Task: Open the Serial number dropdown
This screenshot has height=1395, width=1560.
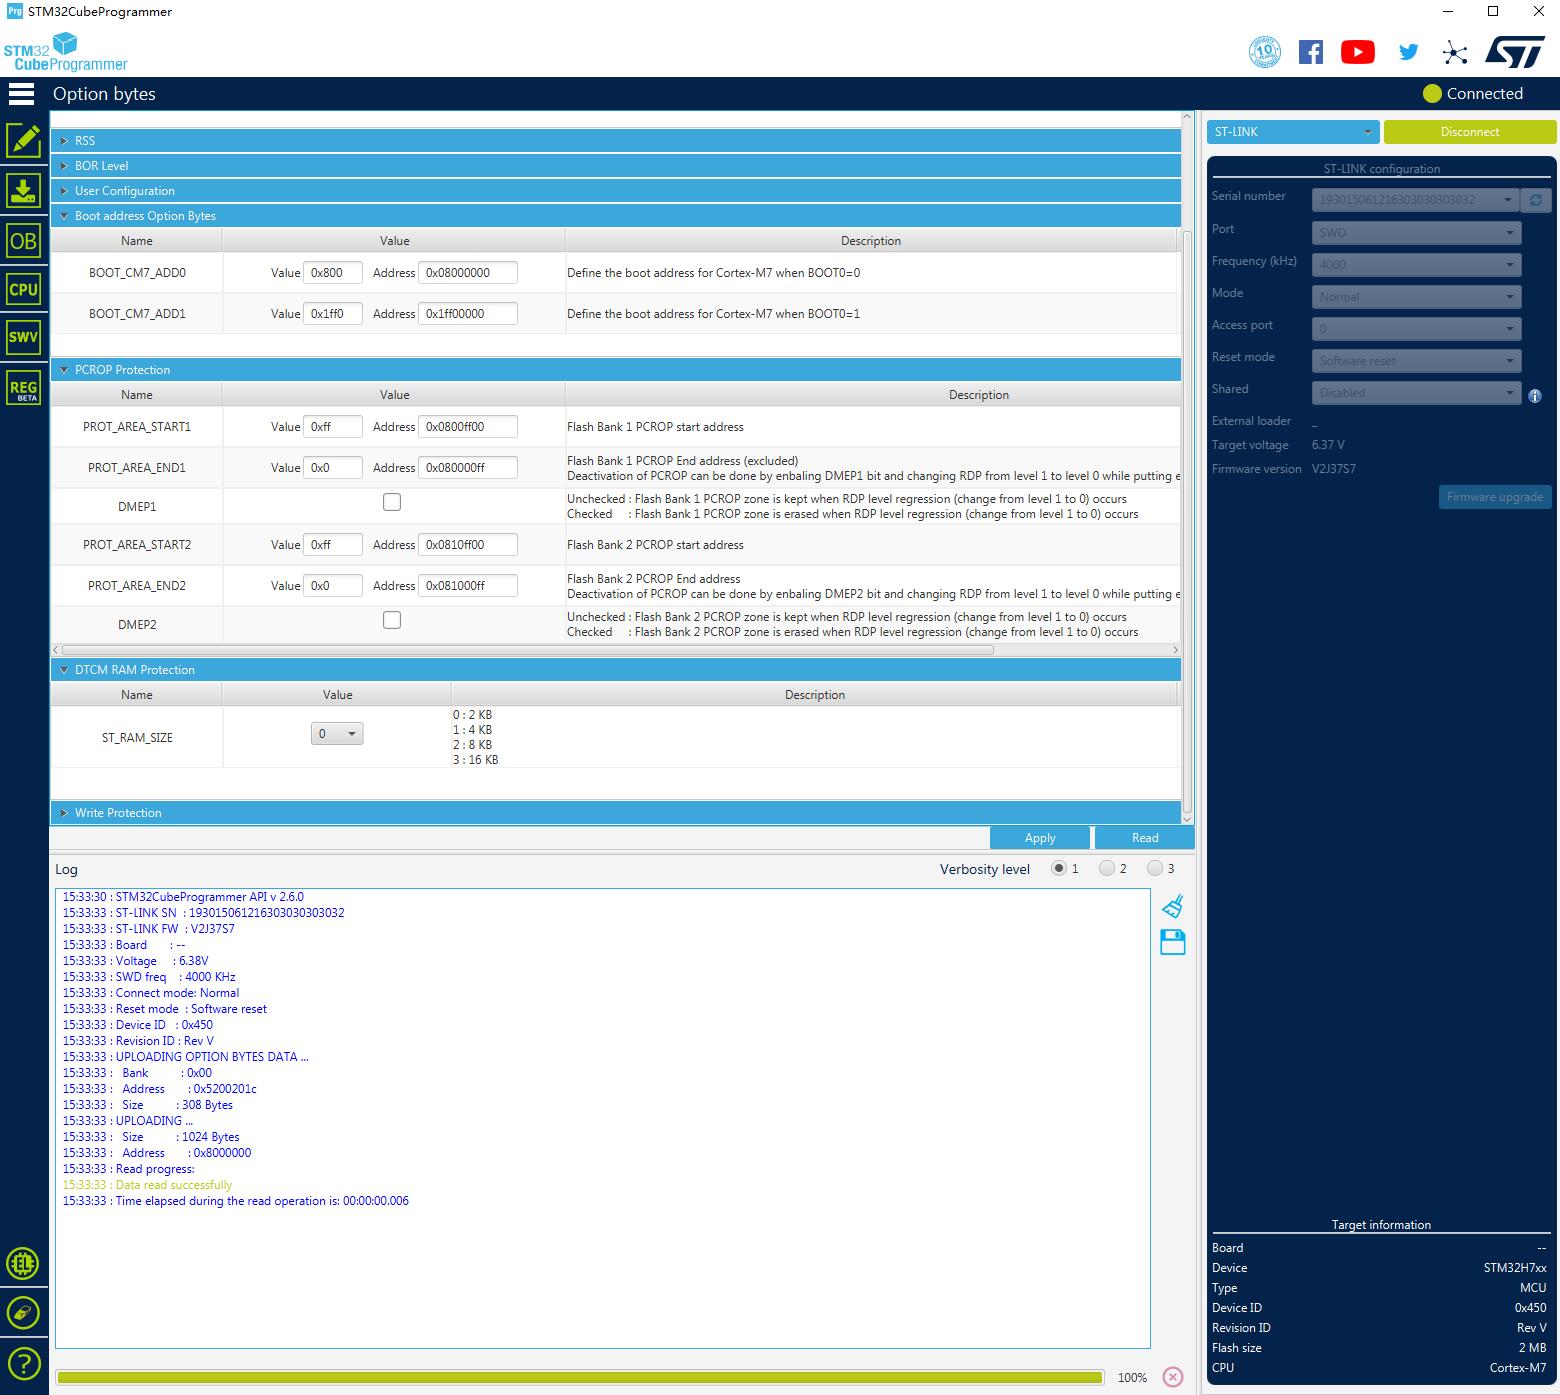Action: [x=1416, y=200]
